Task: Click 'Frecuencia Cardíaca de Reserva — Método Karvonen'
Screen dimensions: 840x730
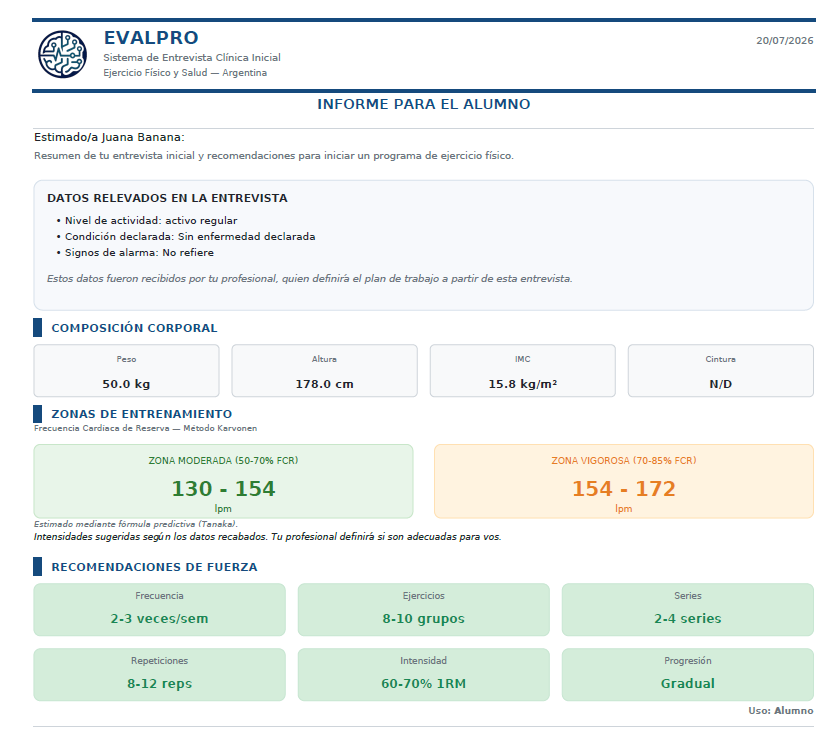Action: click(x=145, y=428)
